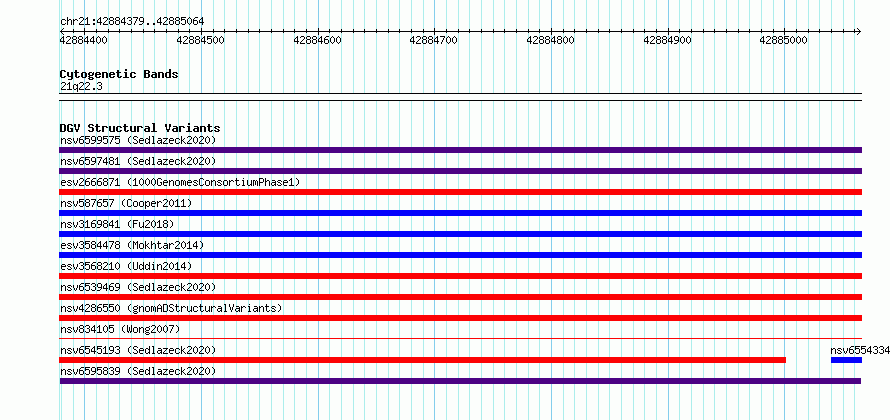Click ruler coordinate 42884700
This screenshot has width=890, height=420.
[434, 40]
